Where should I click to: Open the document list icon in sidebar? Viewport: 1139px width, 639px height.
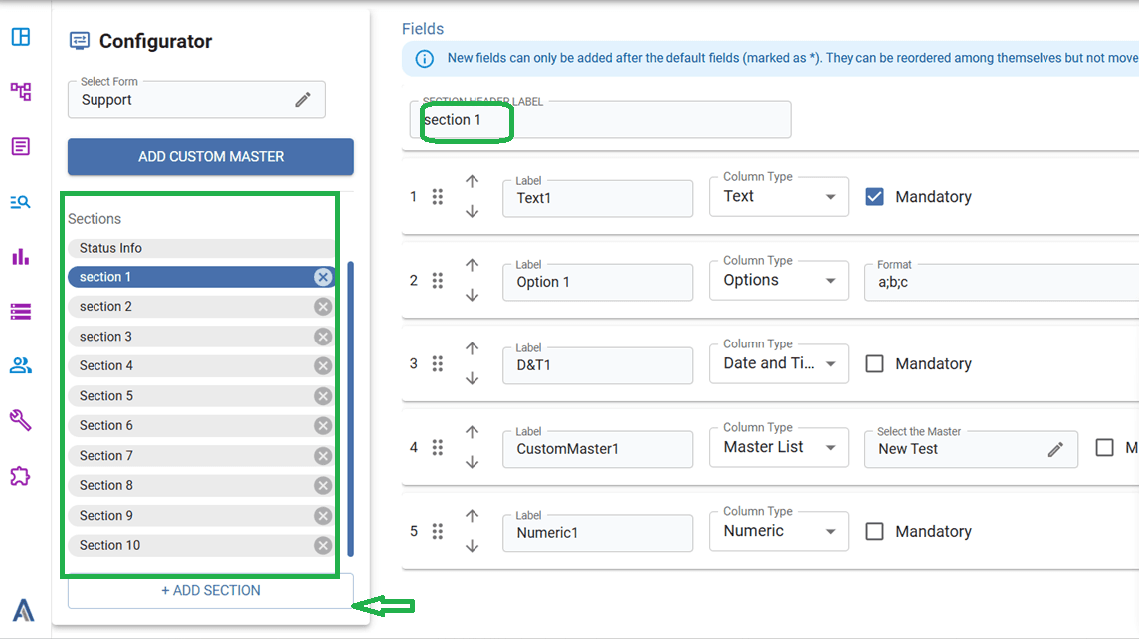[x=21, y=147]
